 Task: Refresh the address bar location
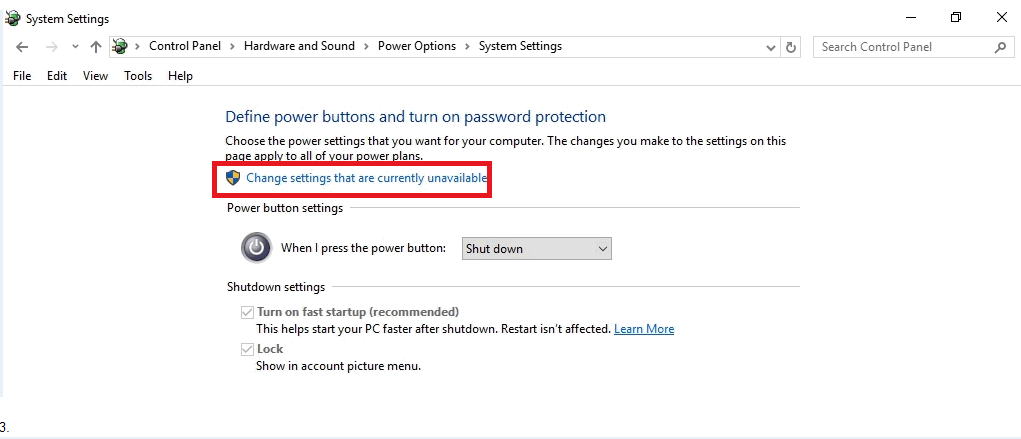pyautogui.click(x=790, y=47)
